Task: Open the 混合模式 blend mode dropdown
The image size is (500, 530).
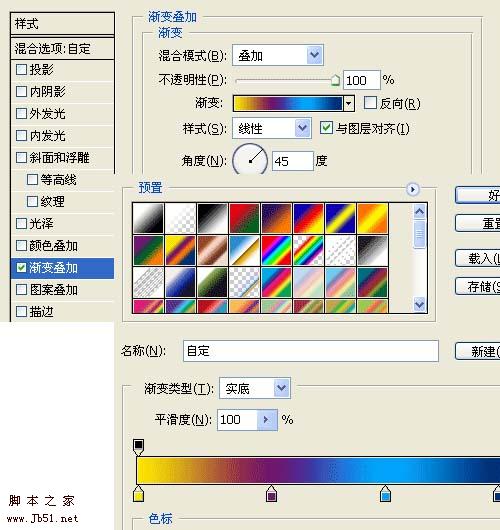Action: click(x=314, y=55)
